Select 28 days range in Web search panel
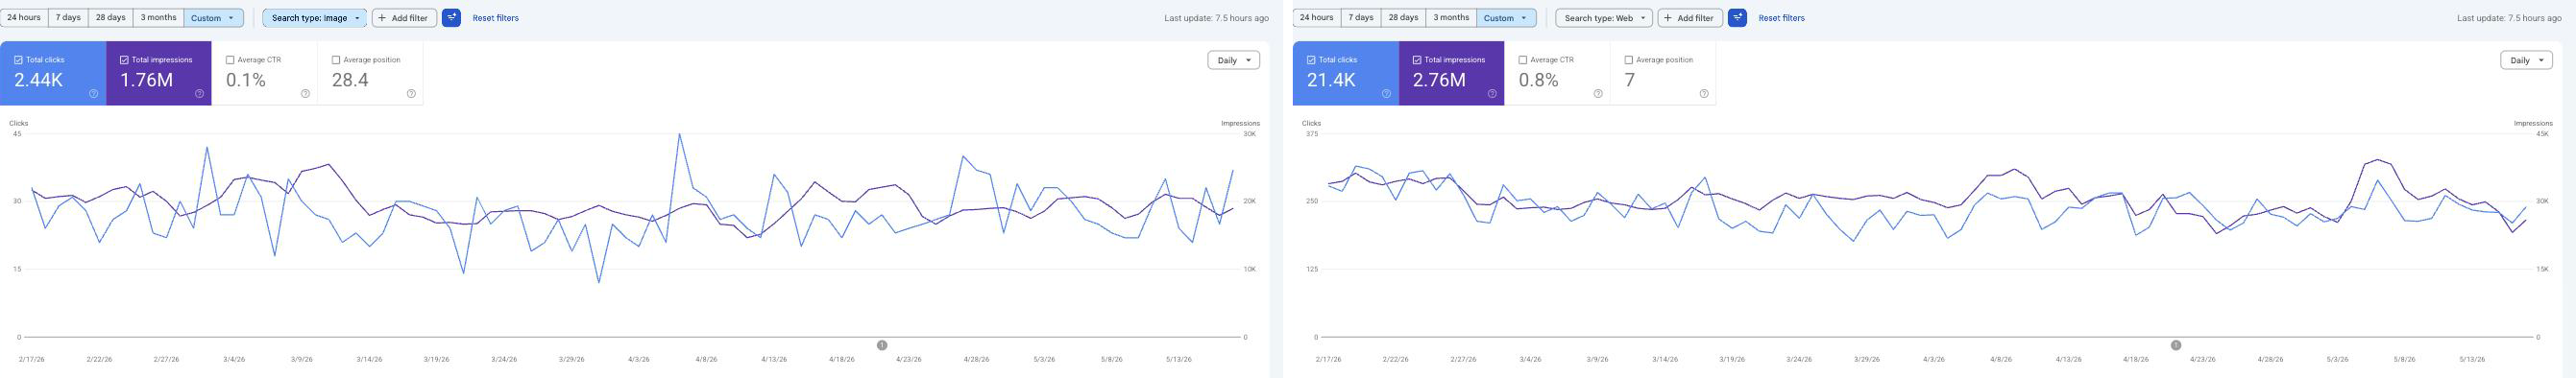This screenshot has width=2576, height=378. point(1403,18)
